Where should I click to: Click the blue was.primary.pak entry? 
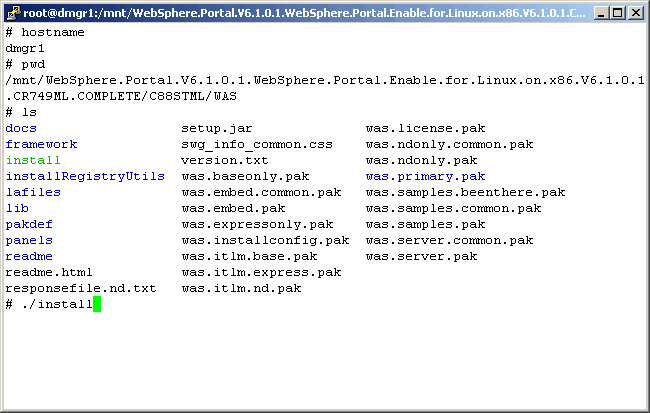pos(425,176)
